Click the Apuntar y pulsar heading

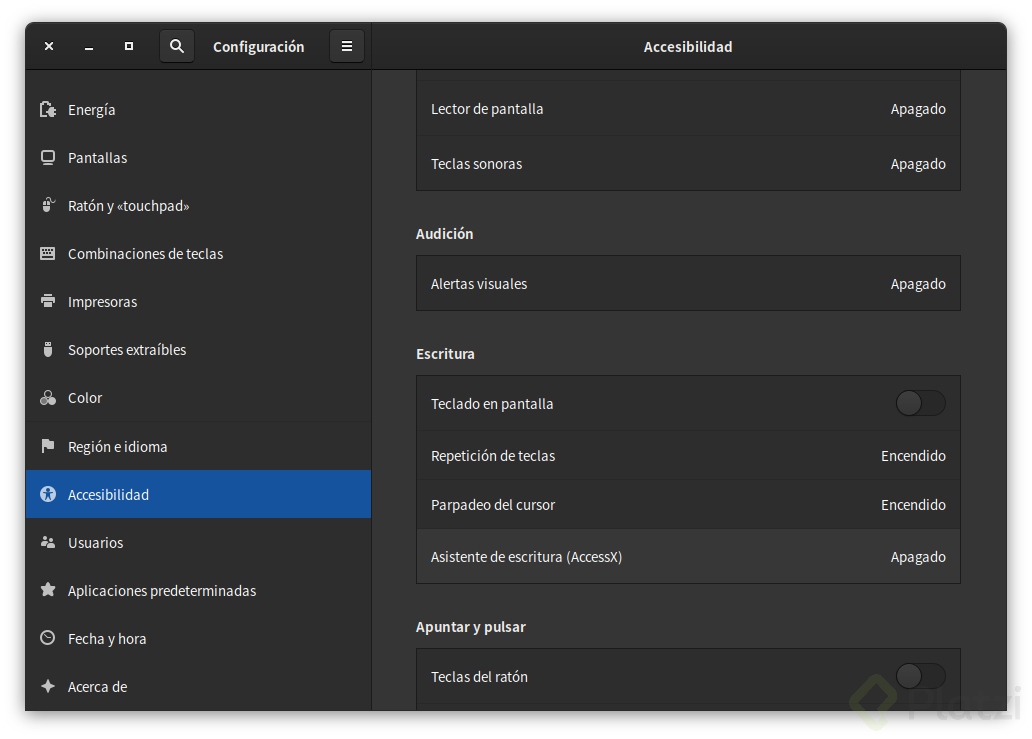(471, 626)
